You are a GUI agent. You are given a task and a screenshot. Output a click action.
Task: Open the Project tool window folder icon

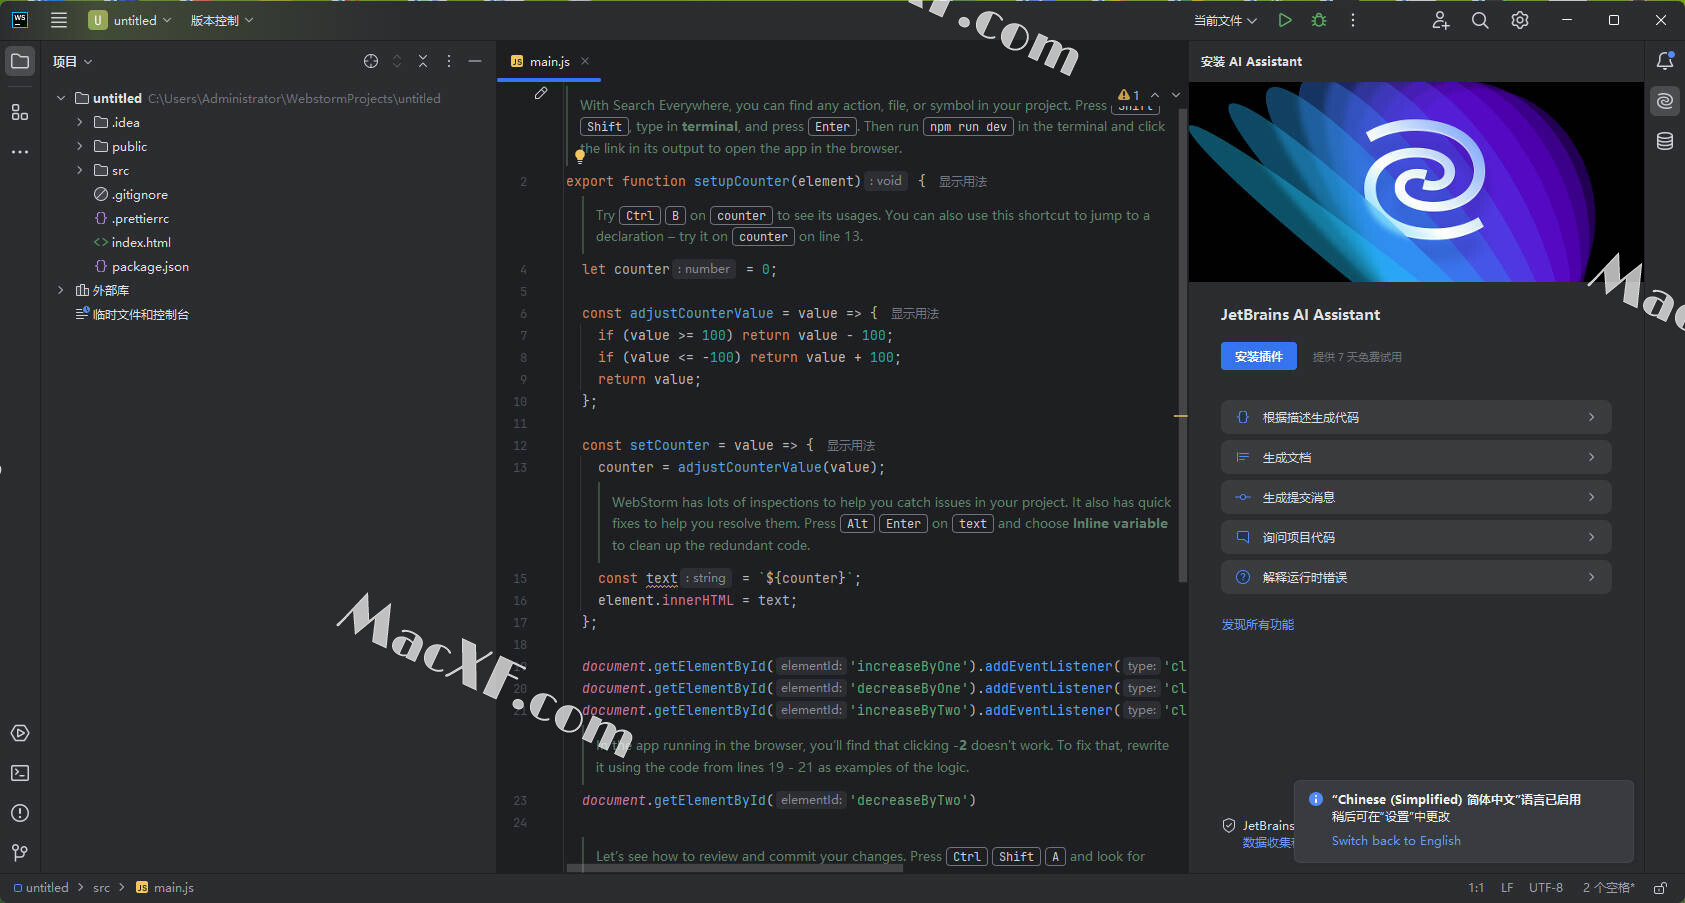pos(20,62)
